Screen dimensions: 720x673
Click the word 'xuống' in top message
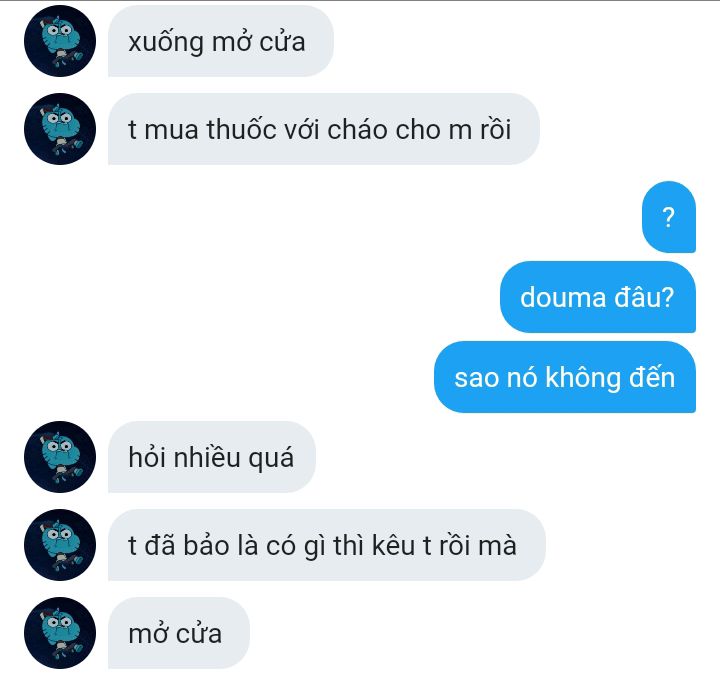pos(166,43)
